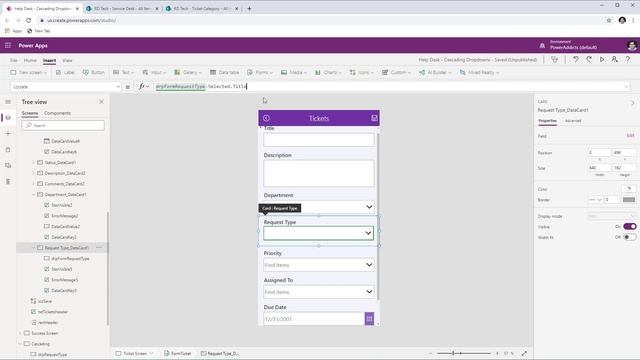Image resolution: width=640 pixels, height=360 pixels.
Task: Collapse Department_DataCard1 in tree view
Action: pyautogui.click(x=33, y=194)
